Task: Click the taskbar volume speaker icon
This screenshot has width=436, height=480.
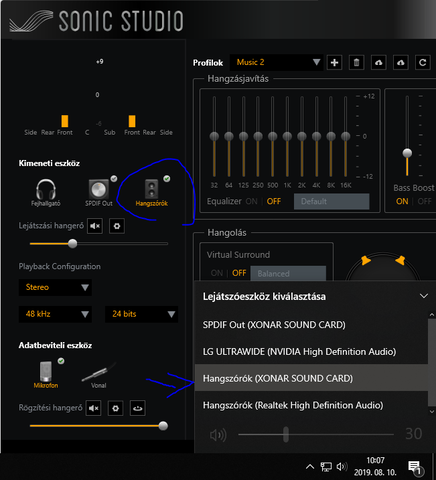Action: pos(342,467)
